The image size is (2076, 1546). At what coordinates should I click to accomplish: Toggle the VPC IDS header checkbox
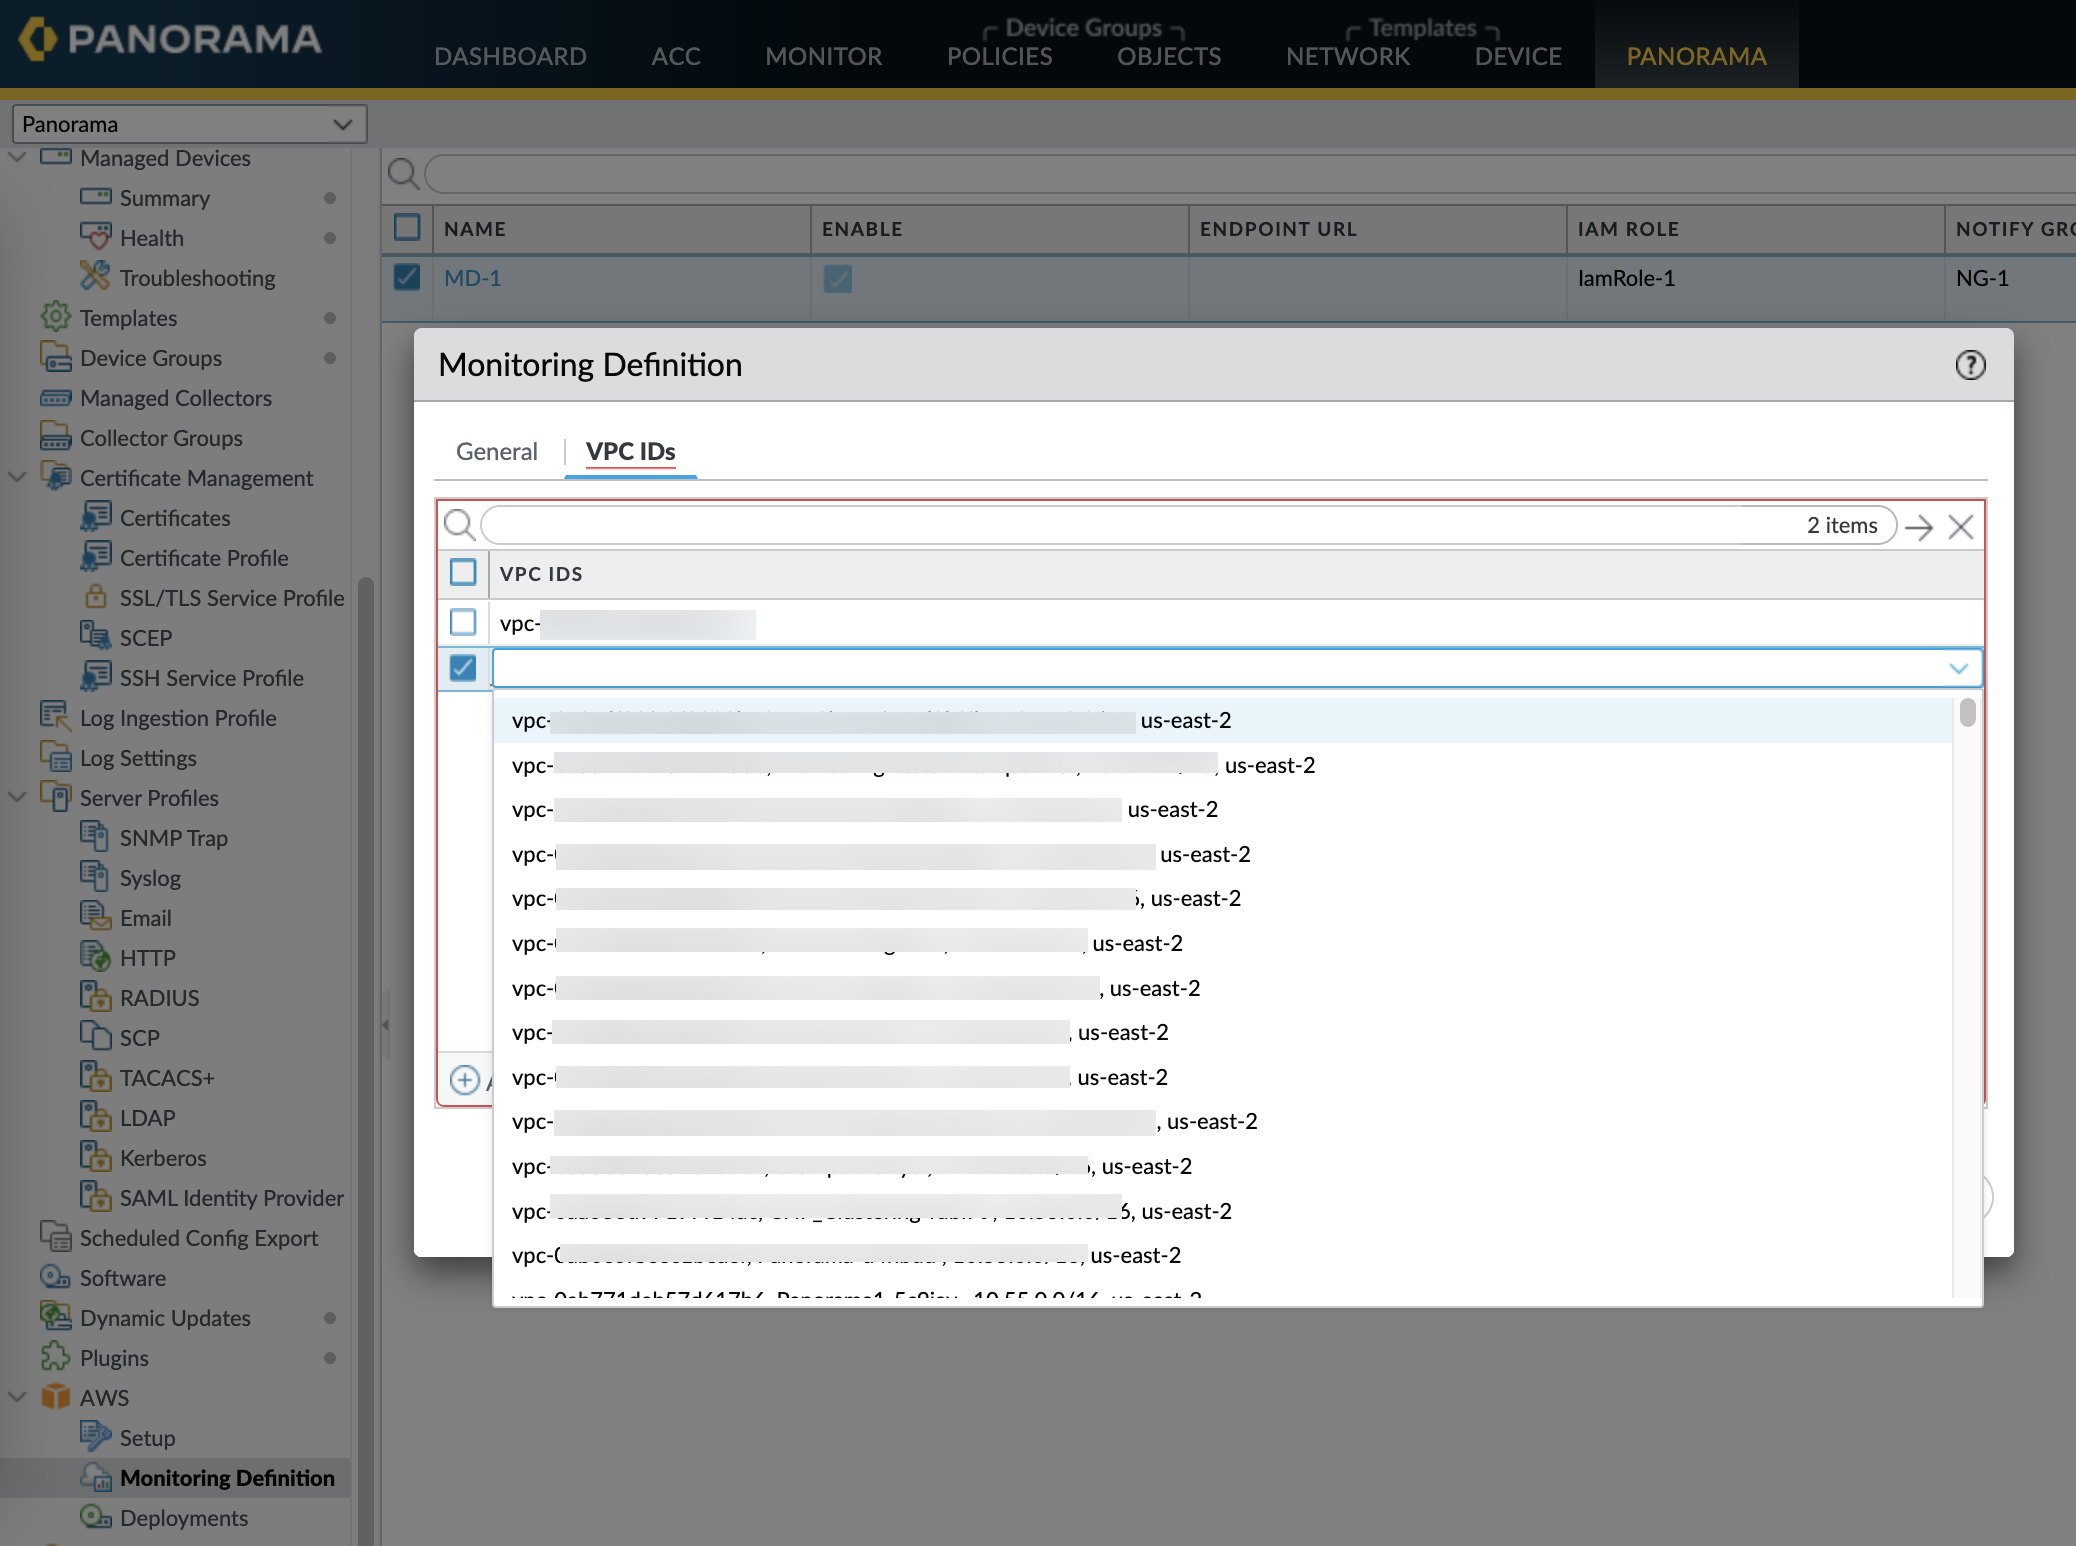(463, 573)
